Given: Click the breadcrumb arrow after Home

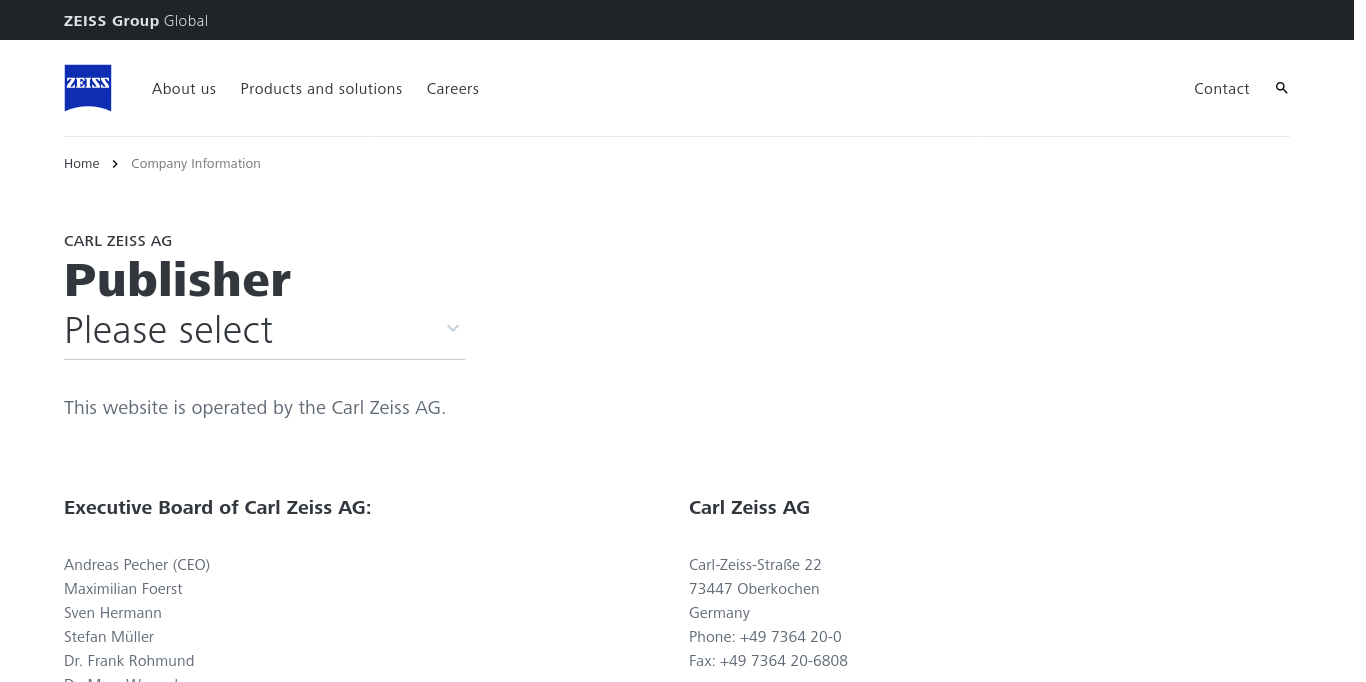Looking at the screenshot, I should [x=115, y=164].
